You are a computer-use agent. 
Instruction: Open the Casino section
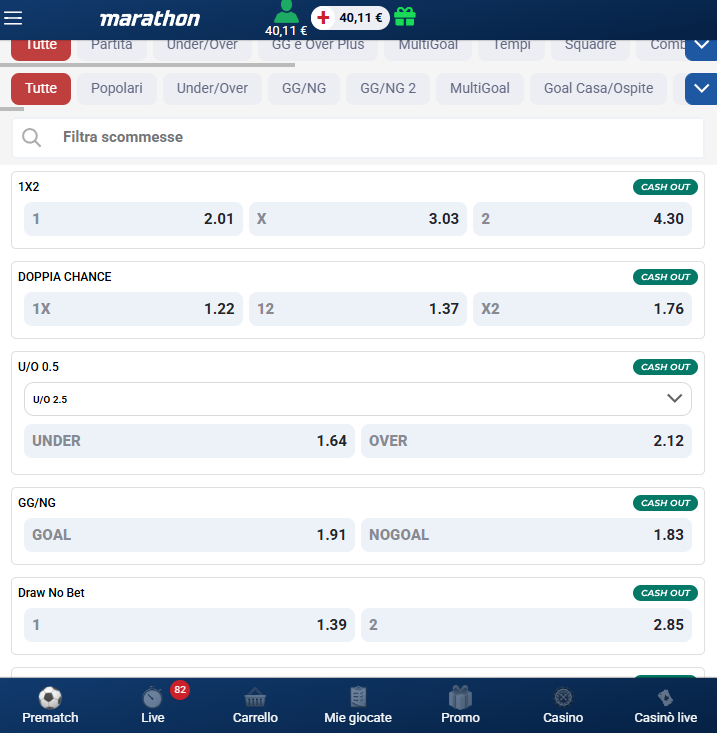pos(563,705)
